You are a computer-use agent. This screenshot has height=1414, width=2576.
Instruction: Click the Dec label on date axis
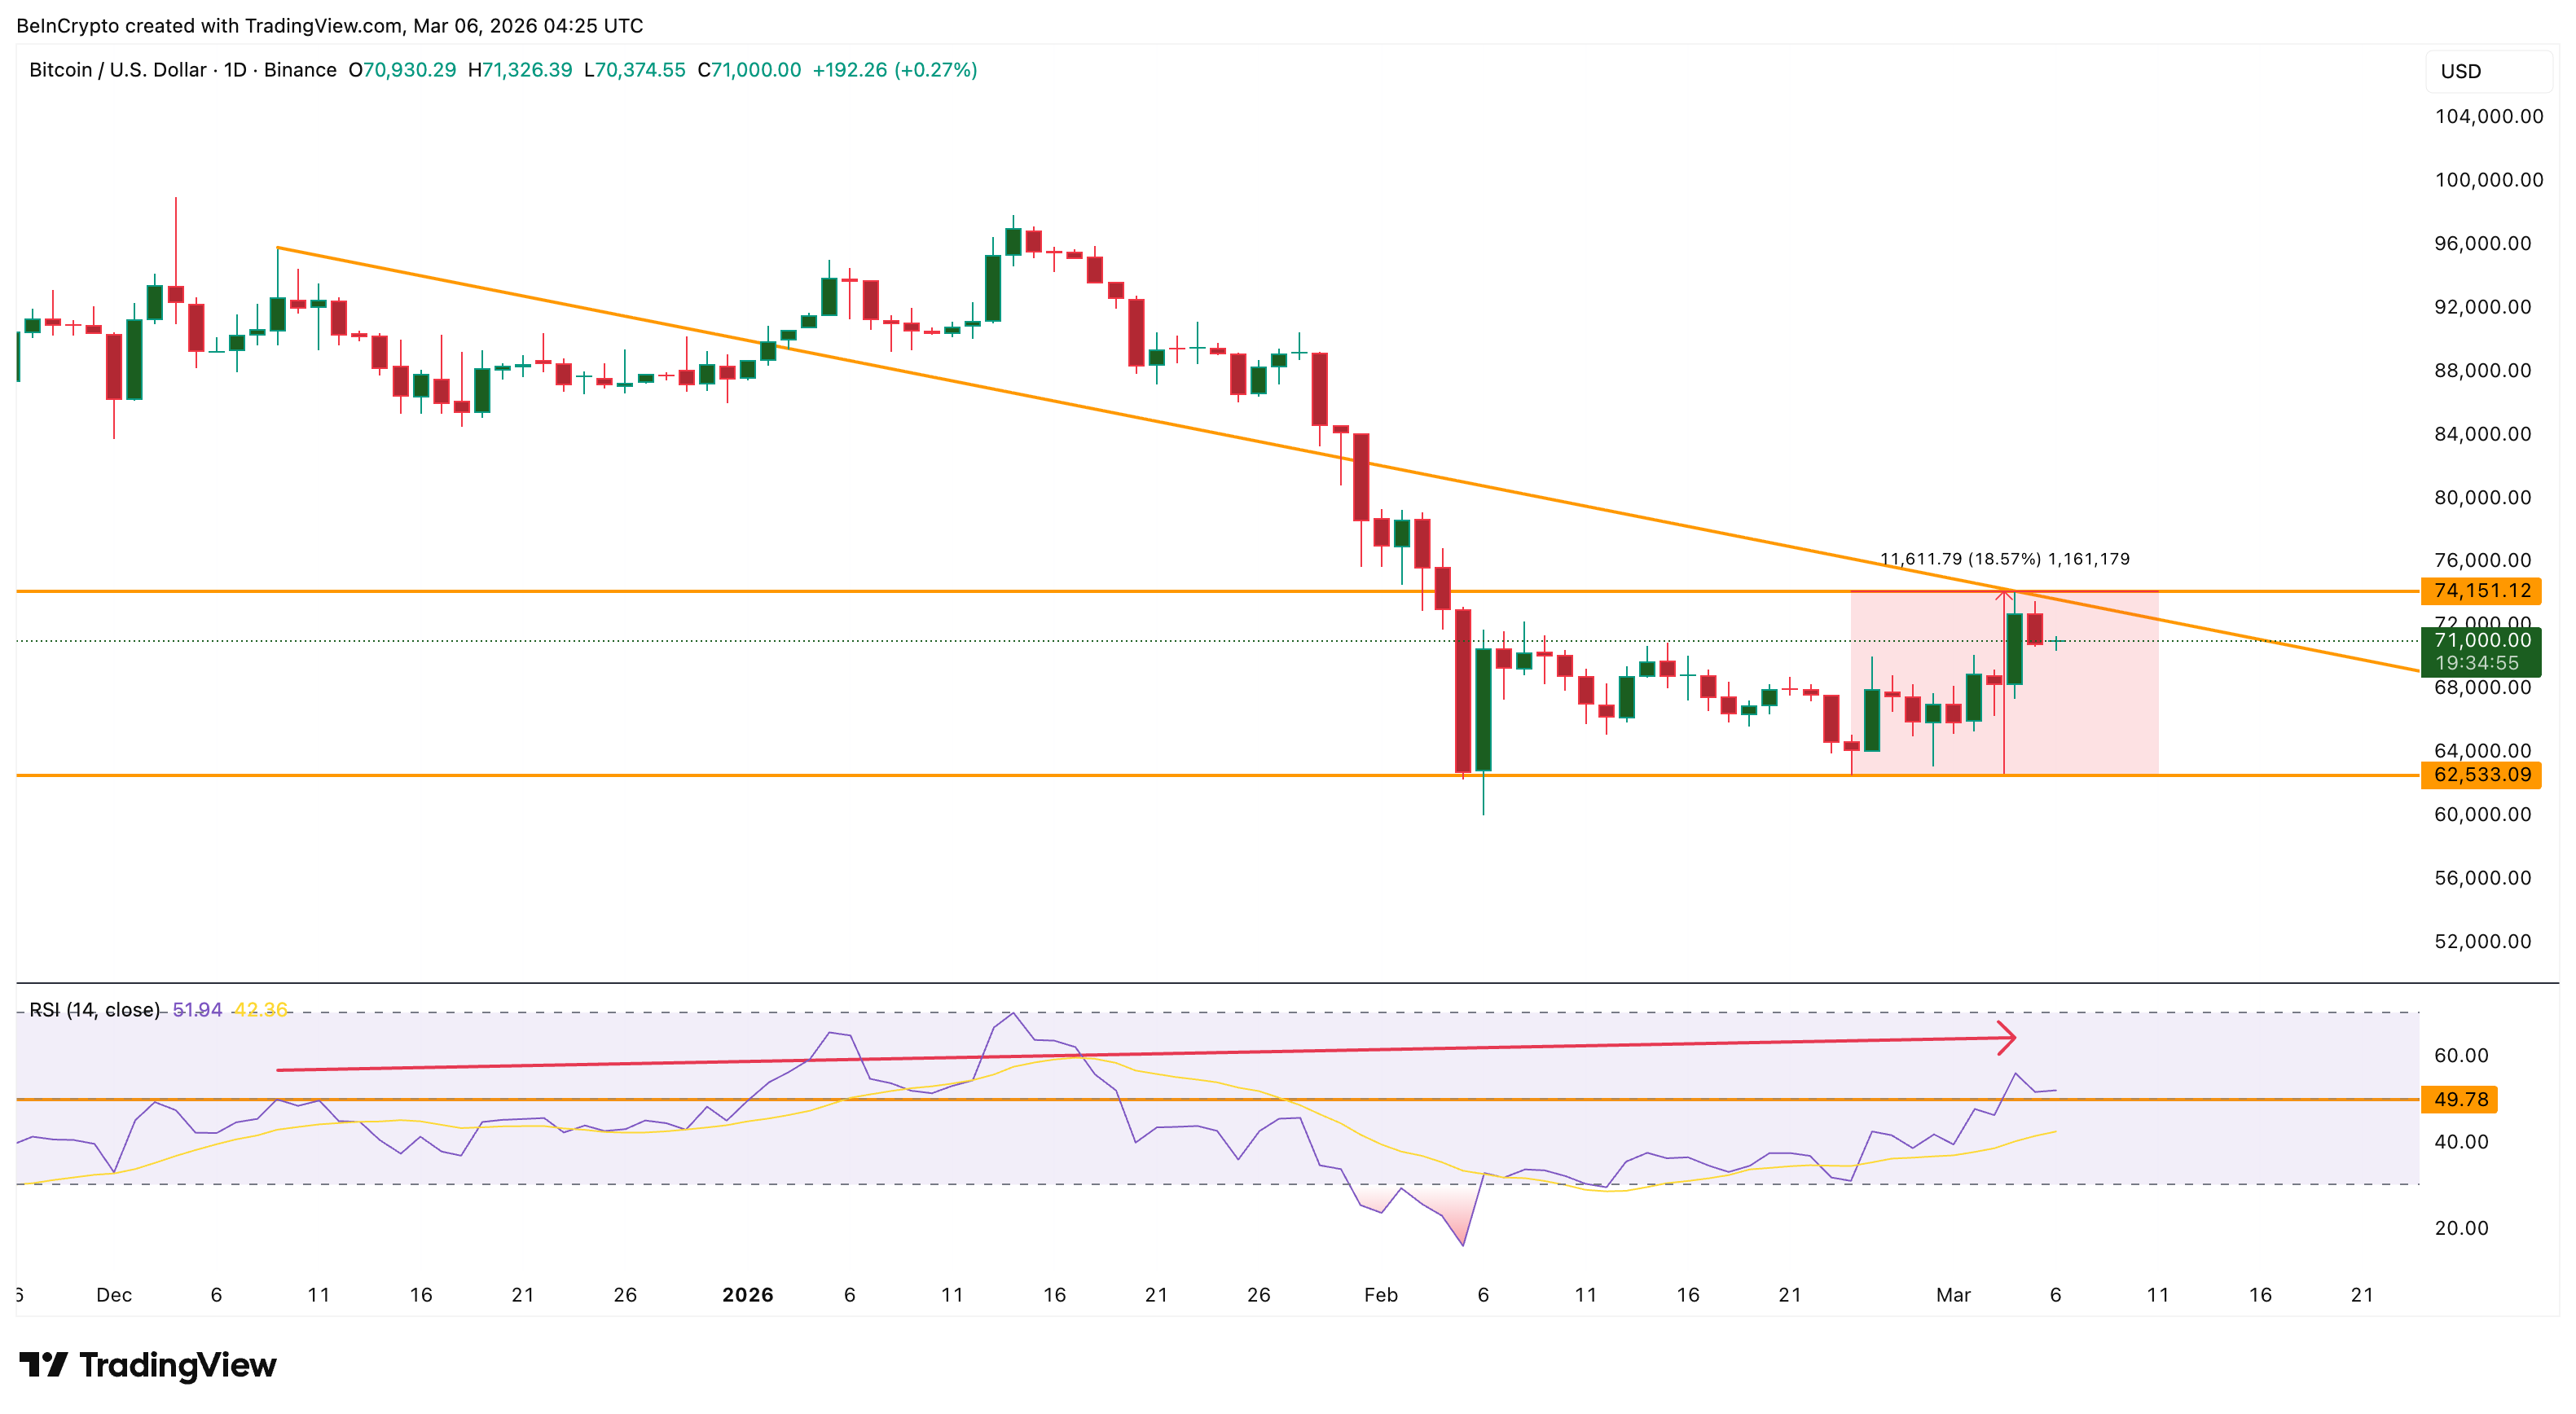click(114, 1295)
